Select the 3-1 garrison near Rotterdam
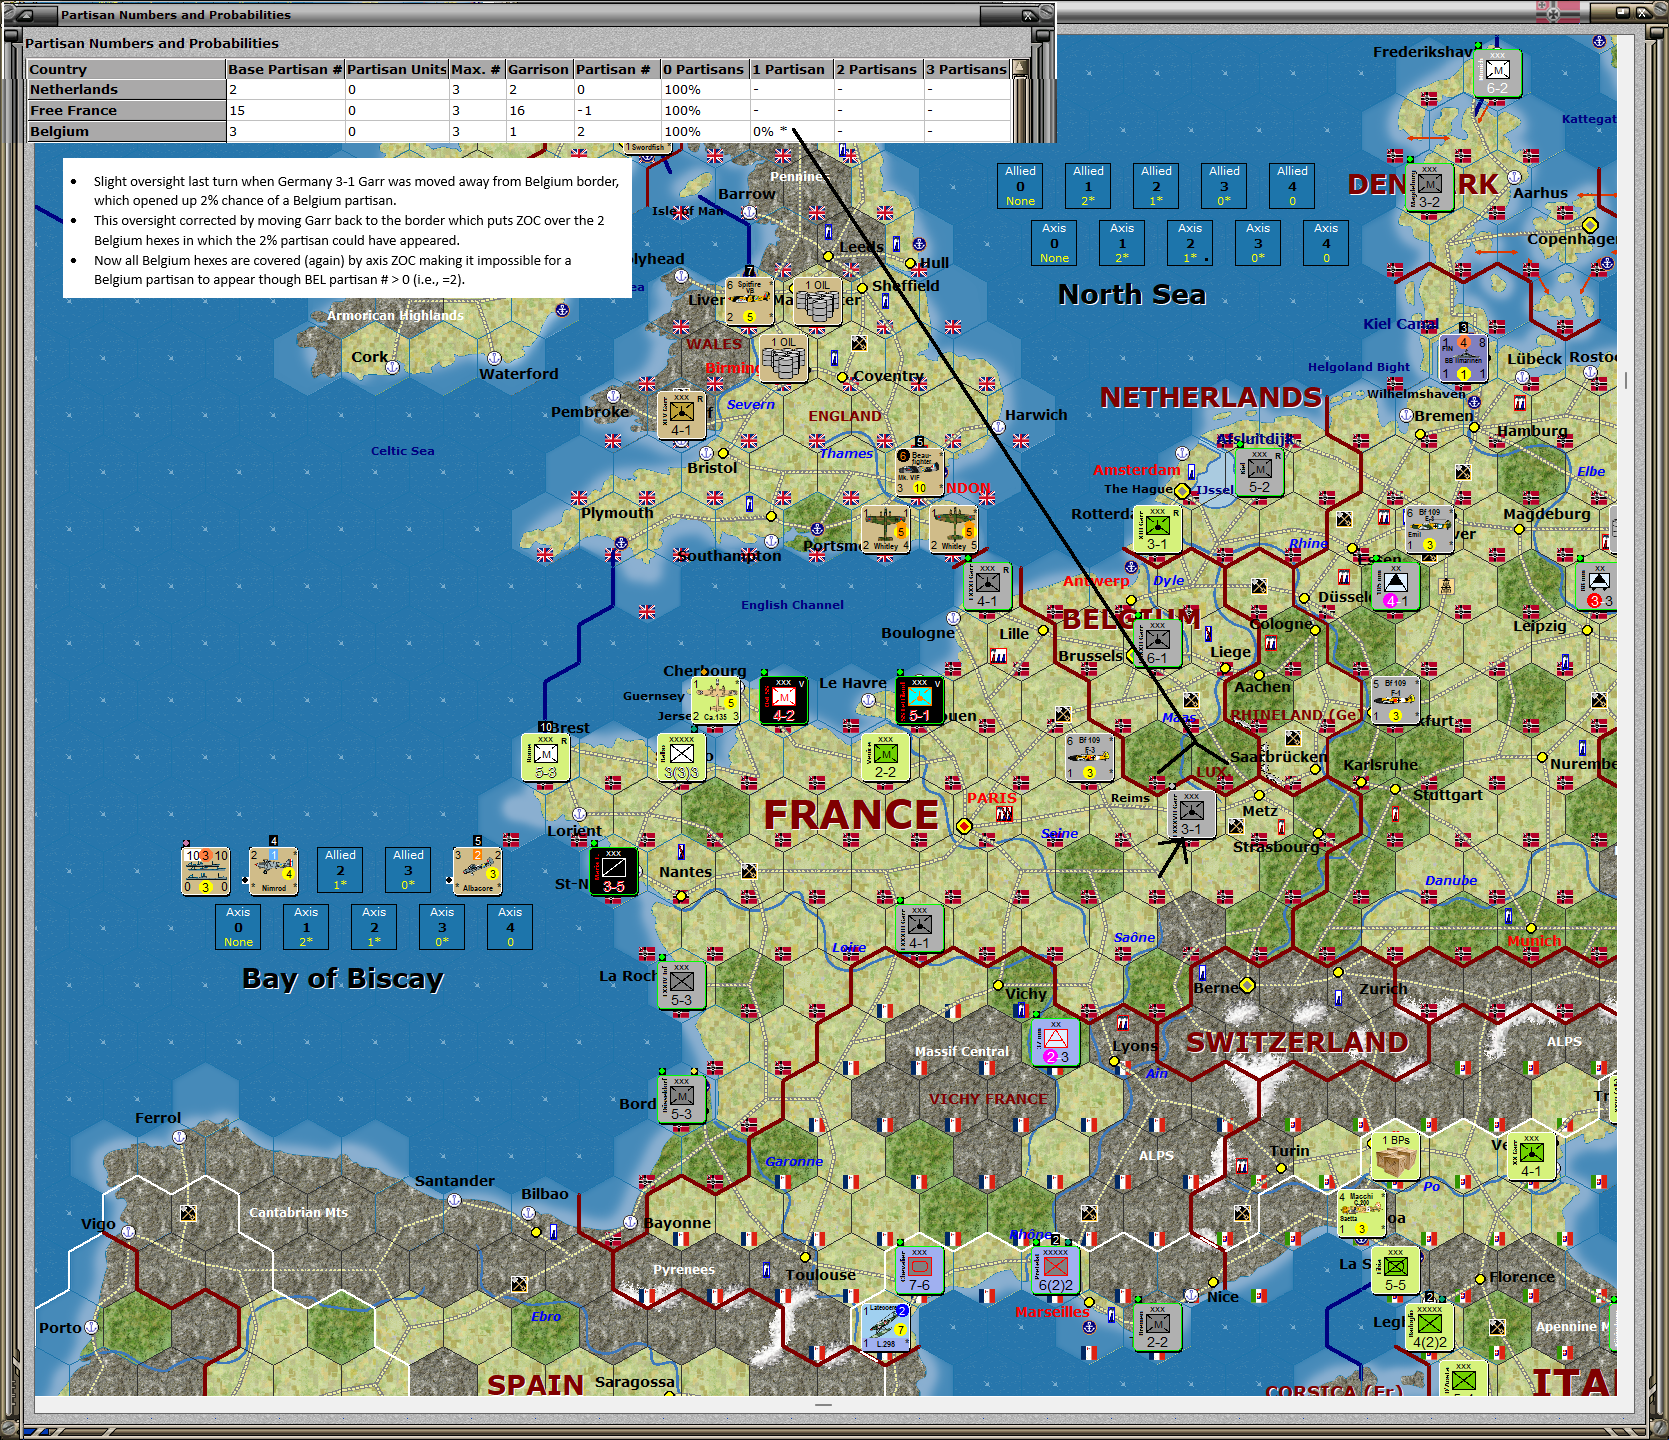The width and height of the screenshot is (1669, 1440). coord(1157,530)
